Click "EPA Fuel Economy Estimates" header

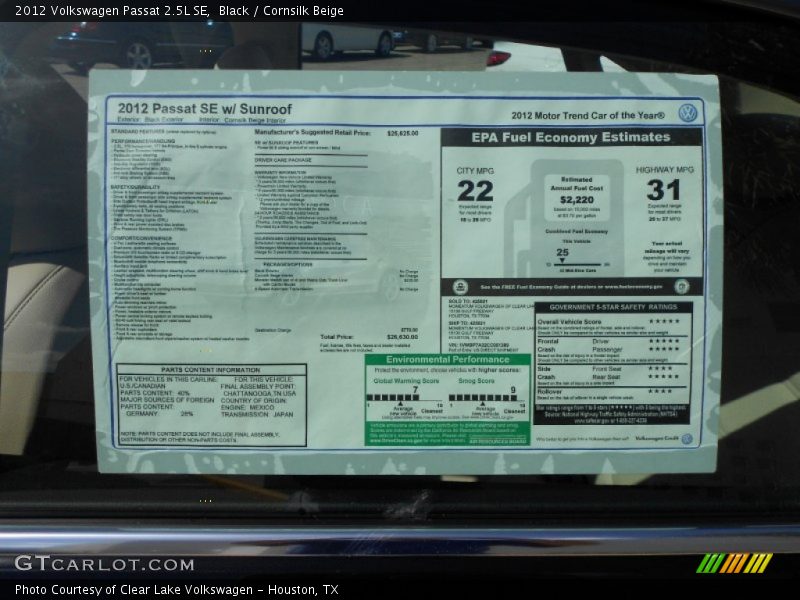pos(571,137)
